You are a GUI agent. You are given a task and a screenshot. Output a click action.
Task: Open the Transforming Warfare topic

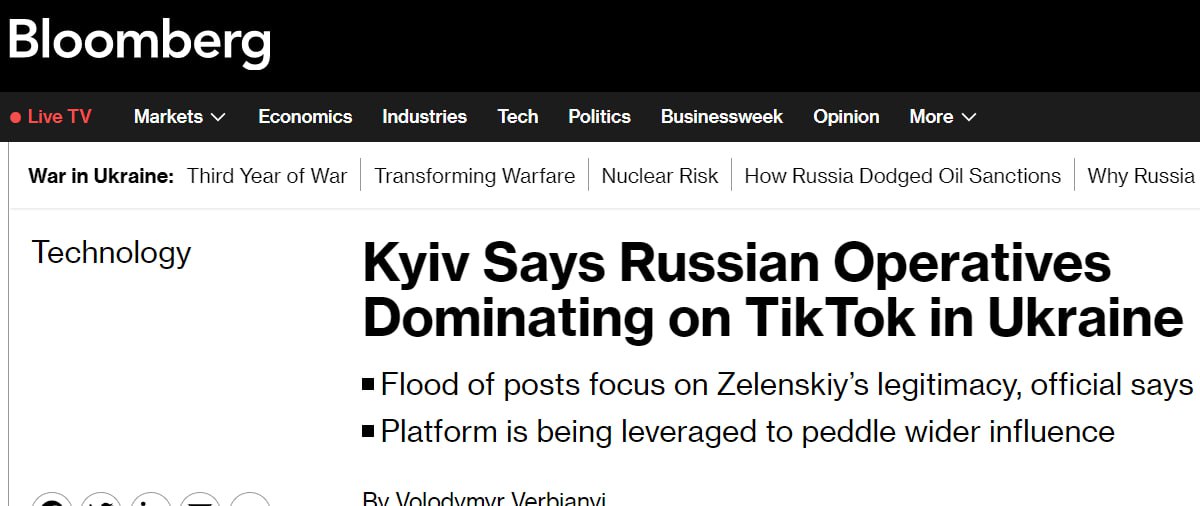point(475,176)
